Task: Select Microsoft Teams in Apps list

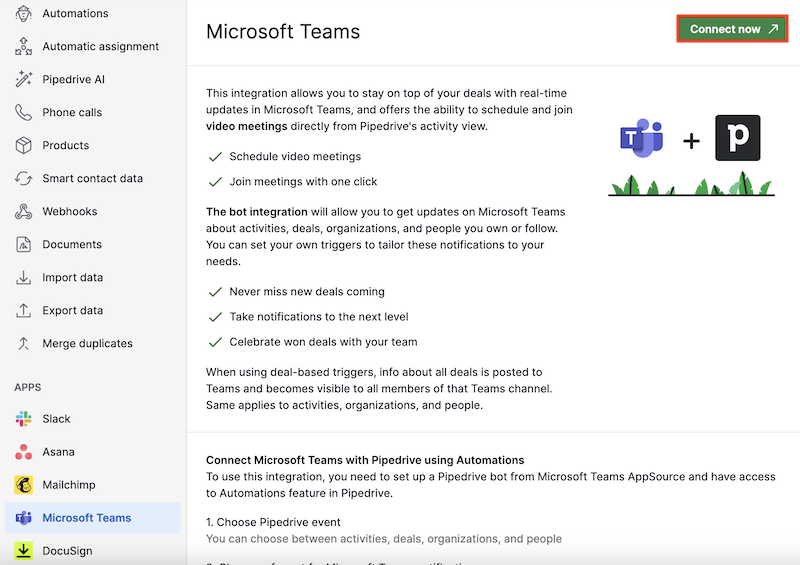Action: (x=93, y=518)
